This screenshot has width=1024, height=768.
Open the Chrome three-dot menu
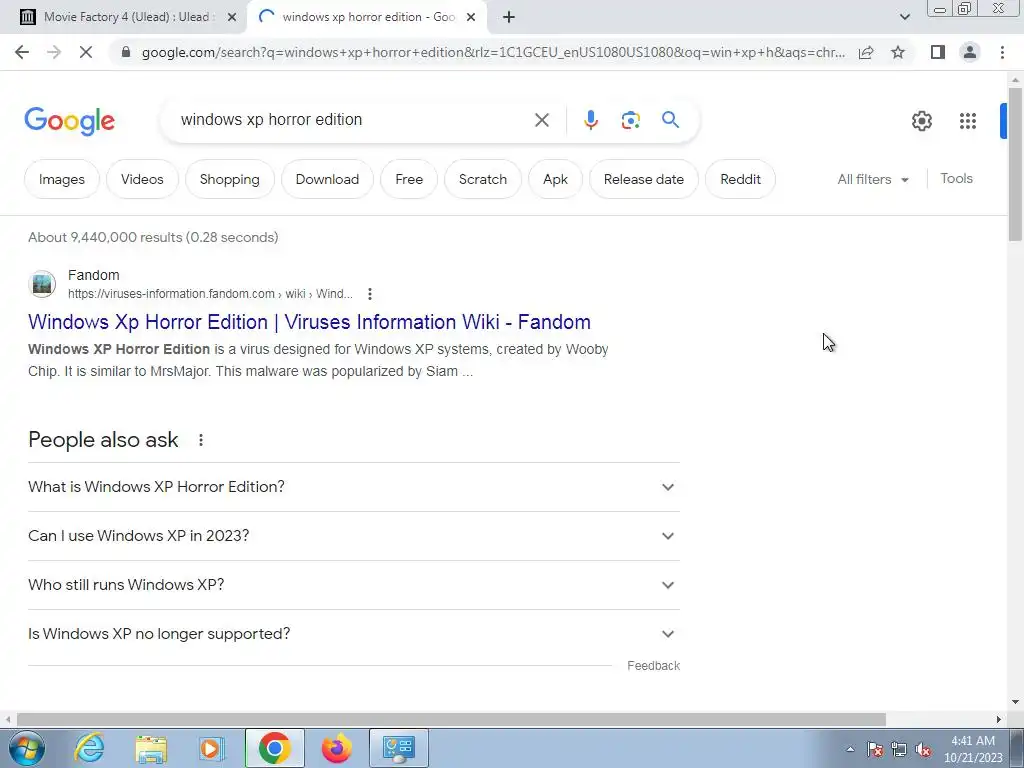[1002, 52]
